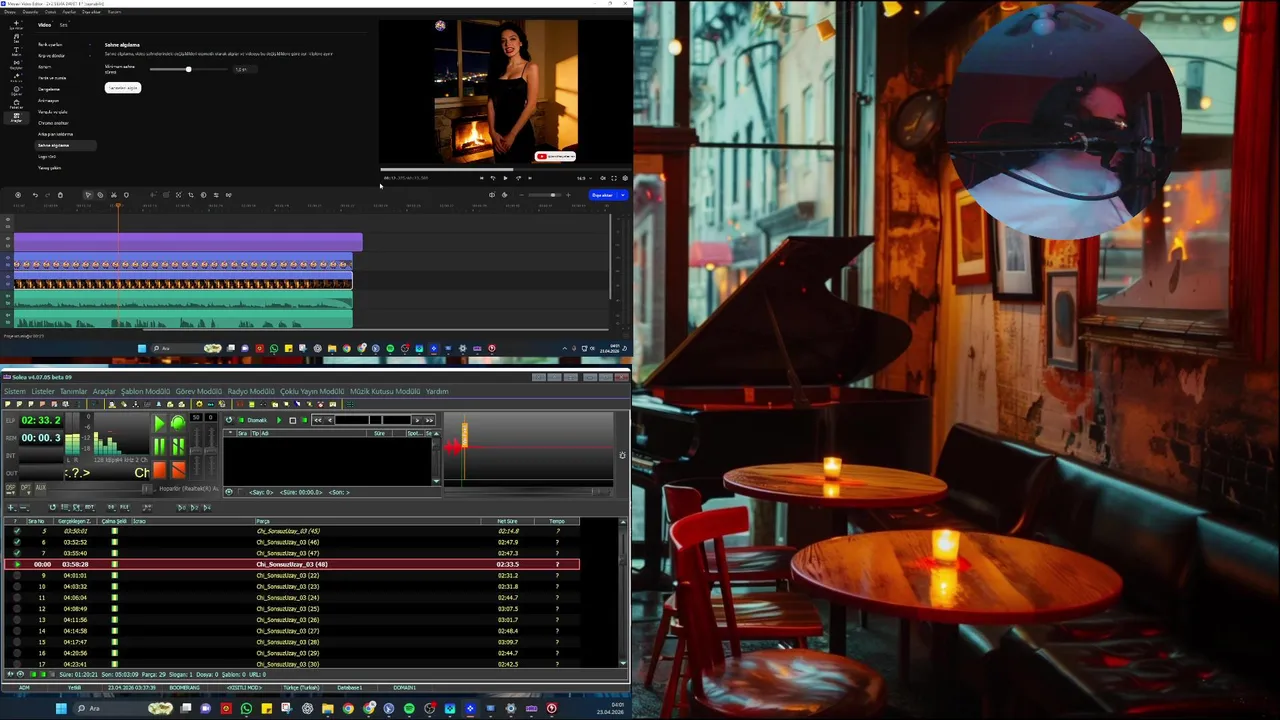Select the Araçlar tools icon in editor sidebar
The width and height of the screenshot is (1280, 720).
(16, 117)
